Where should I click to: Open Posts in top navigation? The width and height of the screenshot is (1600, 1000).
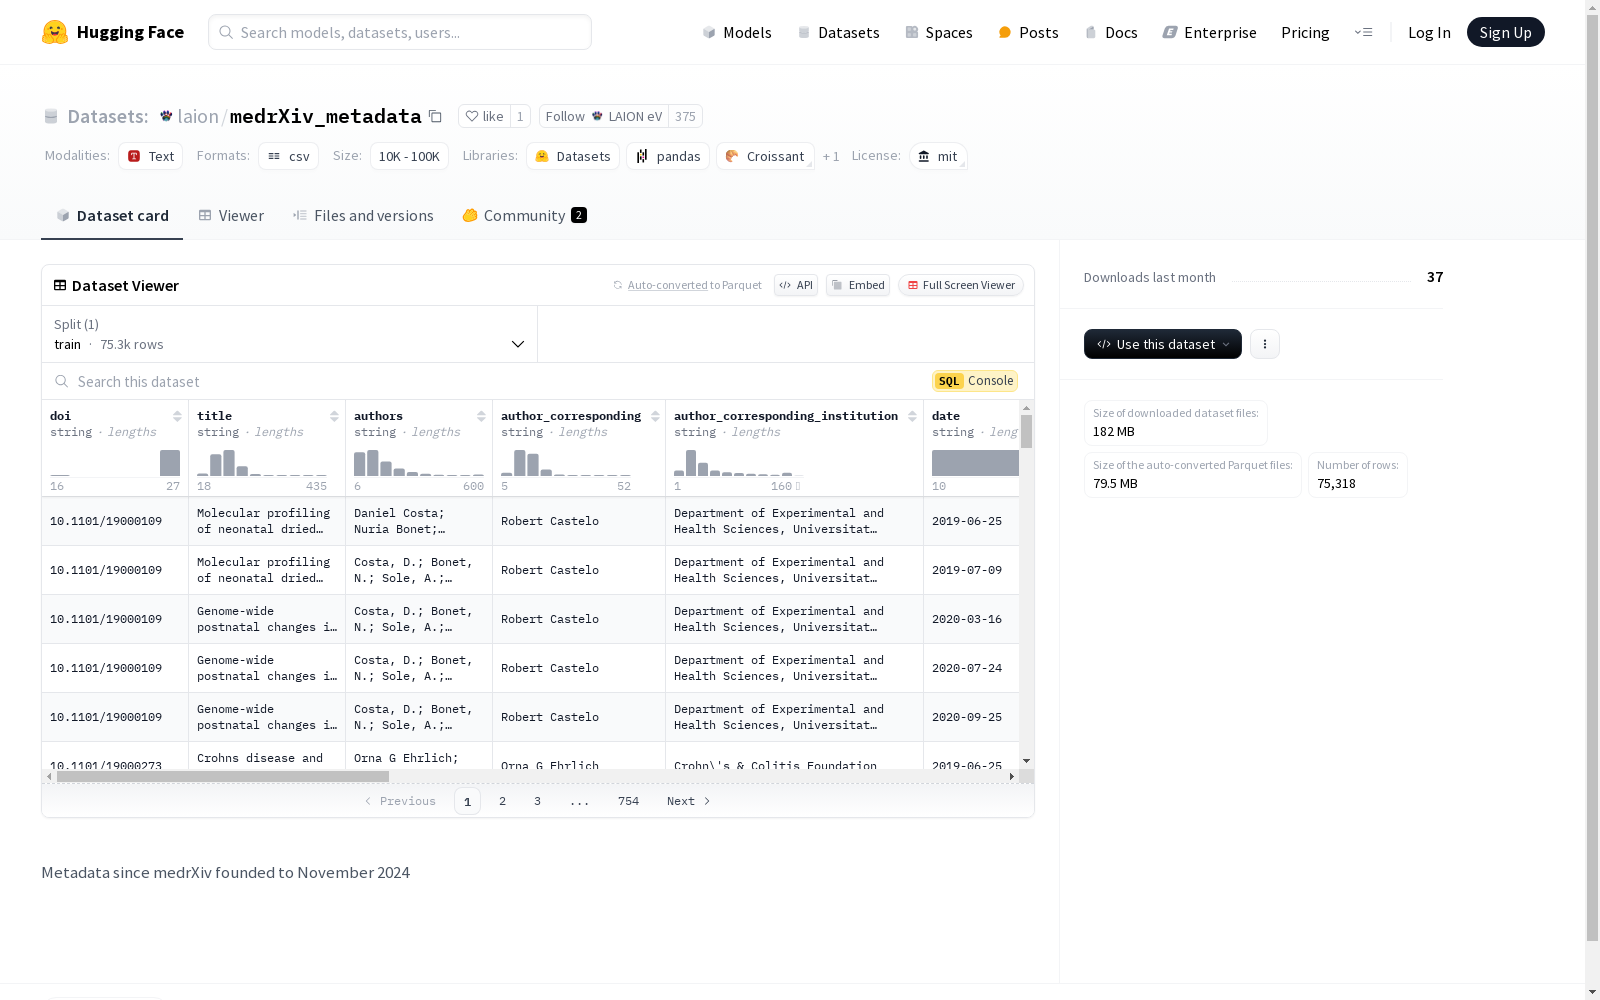(1028, 32)
